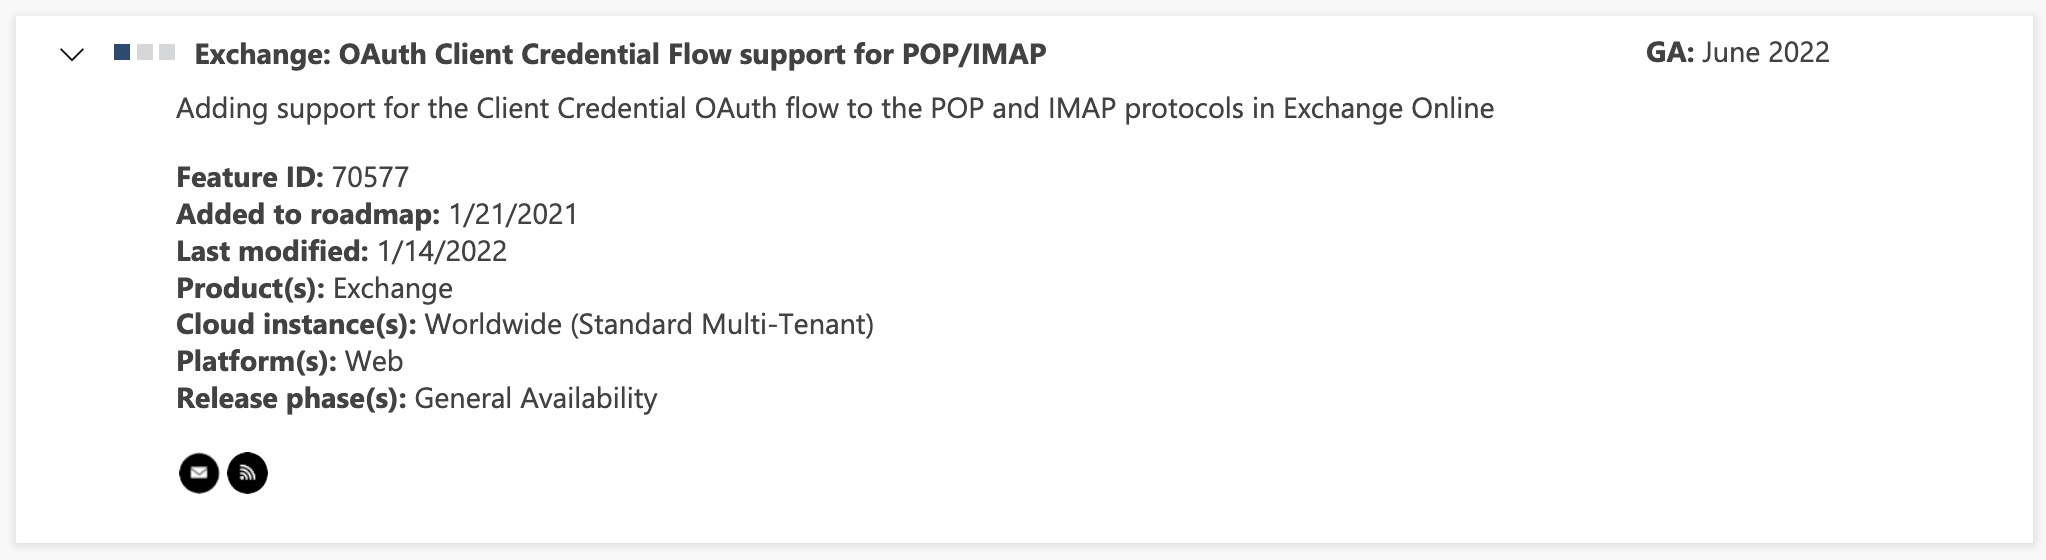
Task: Click the 'Exchange' product value
Action: coord(392,288)
